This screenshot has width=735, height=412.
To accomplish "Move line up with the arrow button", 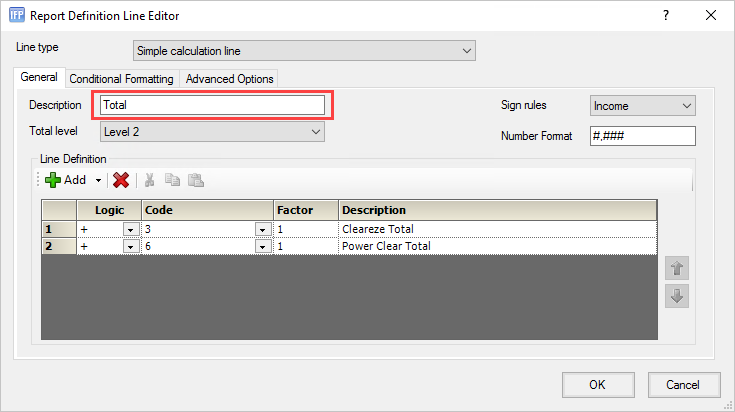I will pos(677,269).
